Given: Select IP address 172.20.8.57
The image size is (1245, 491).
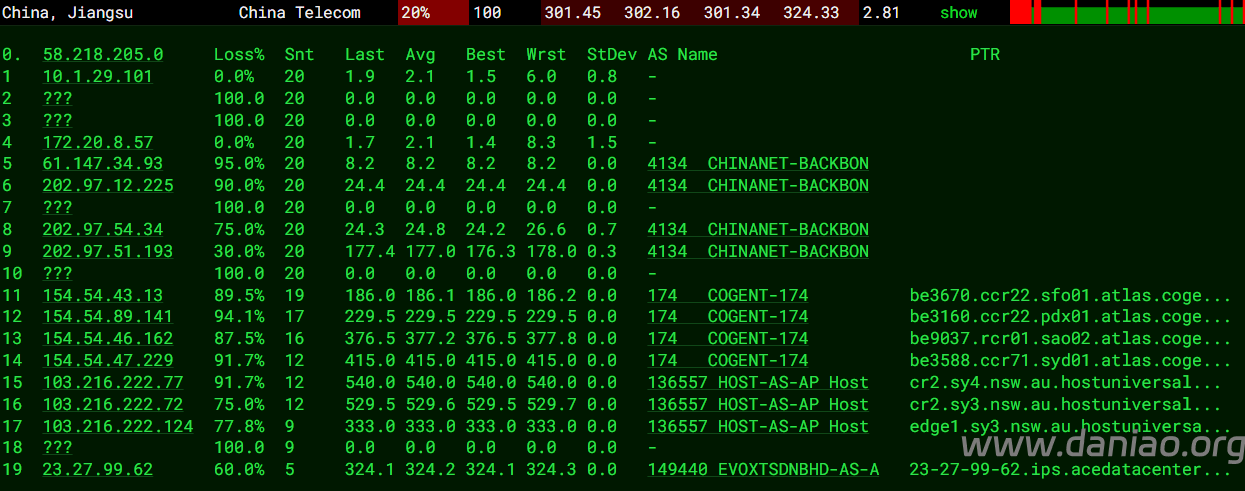Looking at the screenshot, I should (x=97, y=143).
